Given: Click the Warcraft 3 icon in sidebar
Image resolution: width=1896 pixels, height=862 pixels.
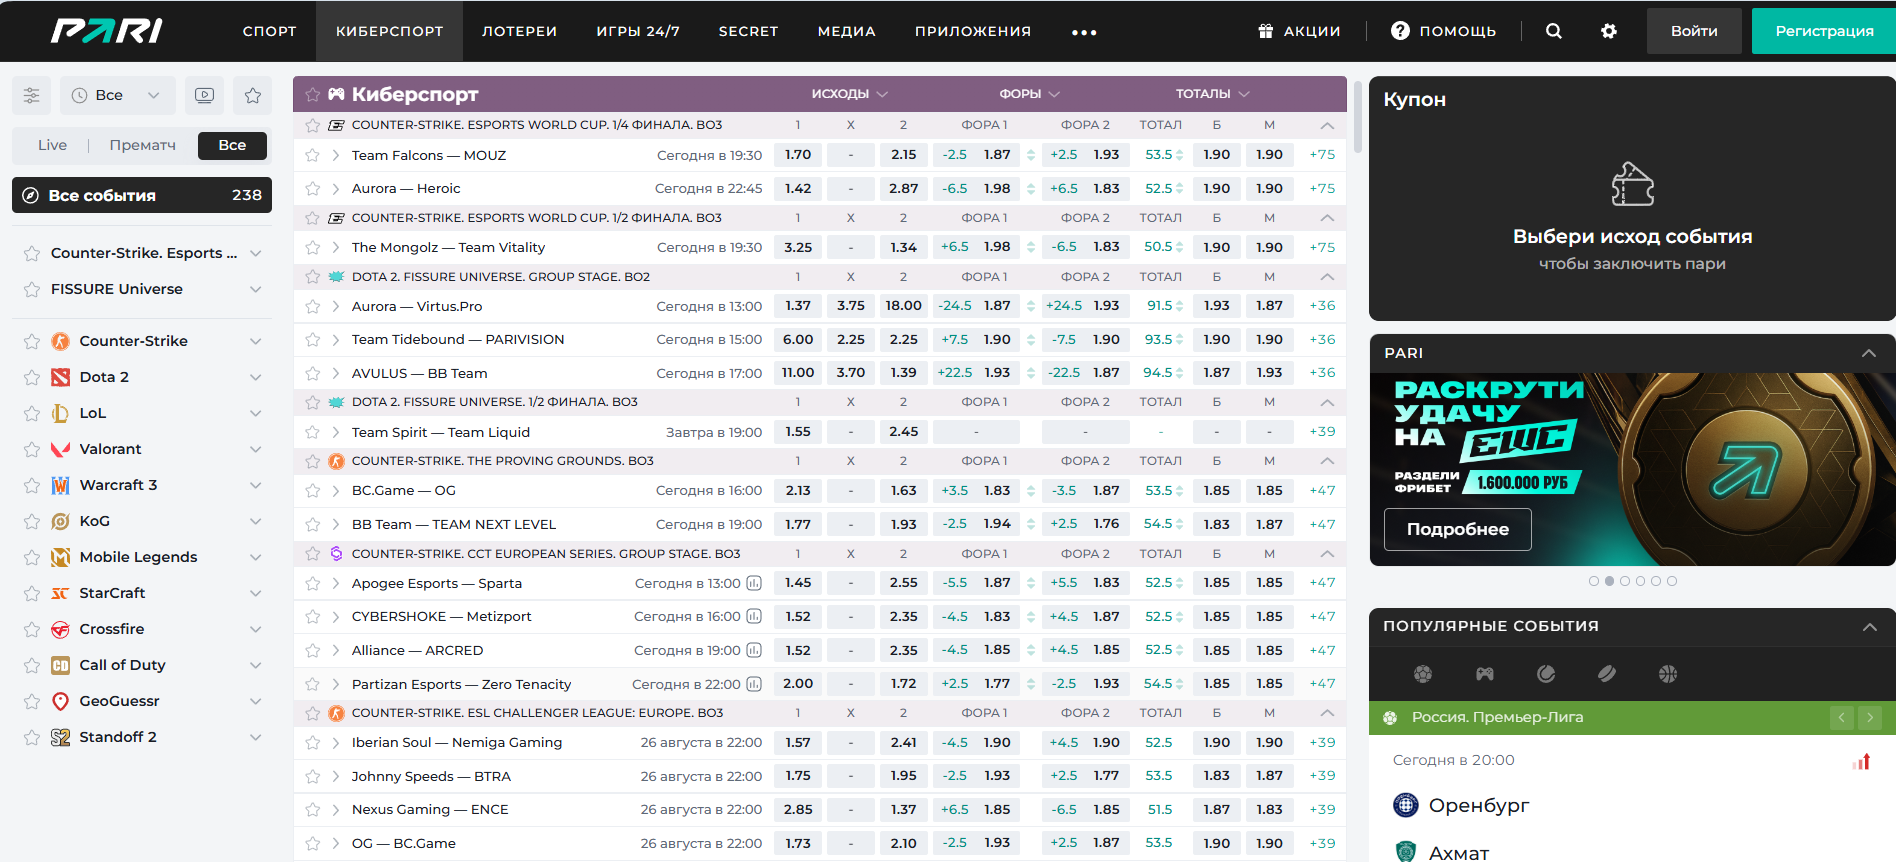Looking at the screenshot, I should pyautogui.click(x=60, y=485).
